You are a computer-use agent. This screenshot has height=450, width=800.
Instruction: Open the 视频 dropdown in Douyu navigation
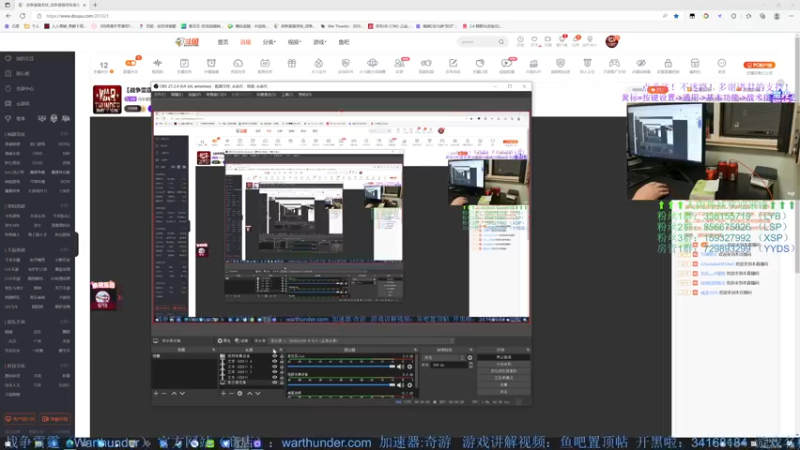(x=294, y=42)
